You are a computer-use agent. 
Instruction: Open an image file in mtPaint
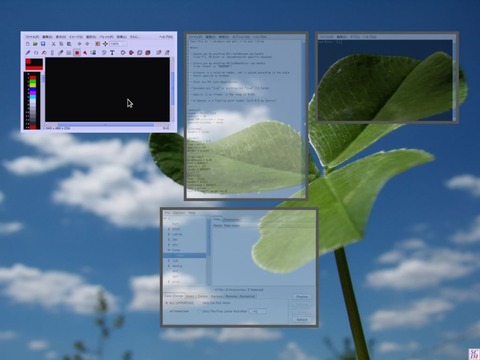[x=35, y=44]
